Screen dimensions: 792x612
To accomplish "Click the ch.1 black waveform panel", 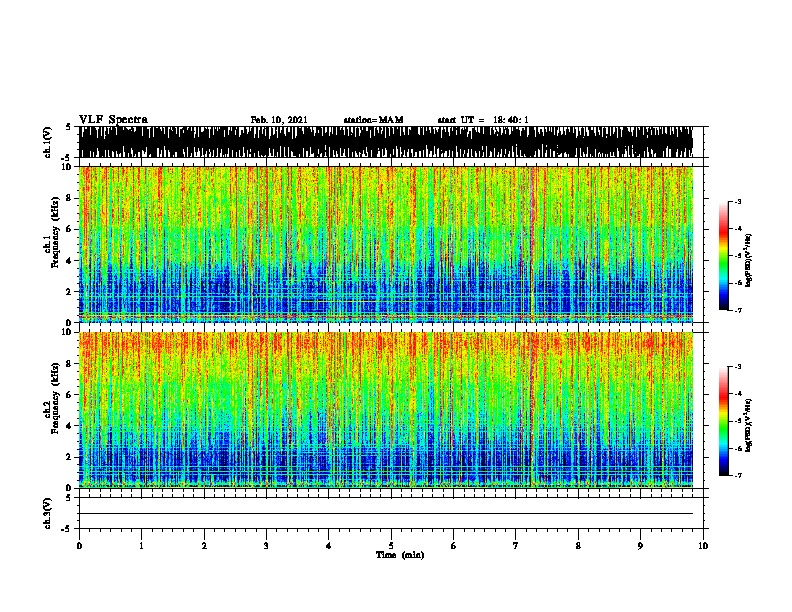I will pos(385,142).
